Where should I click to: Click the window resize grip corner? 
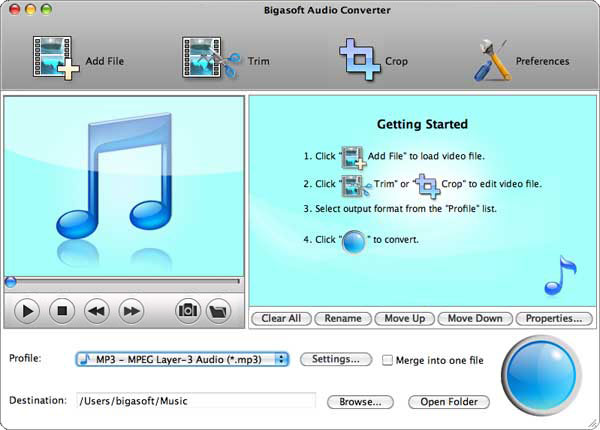(593, 423)
